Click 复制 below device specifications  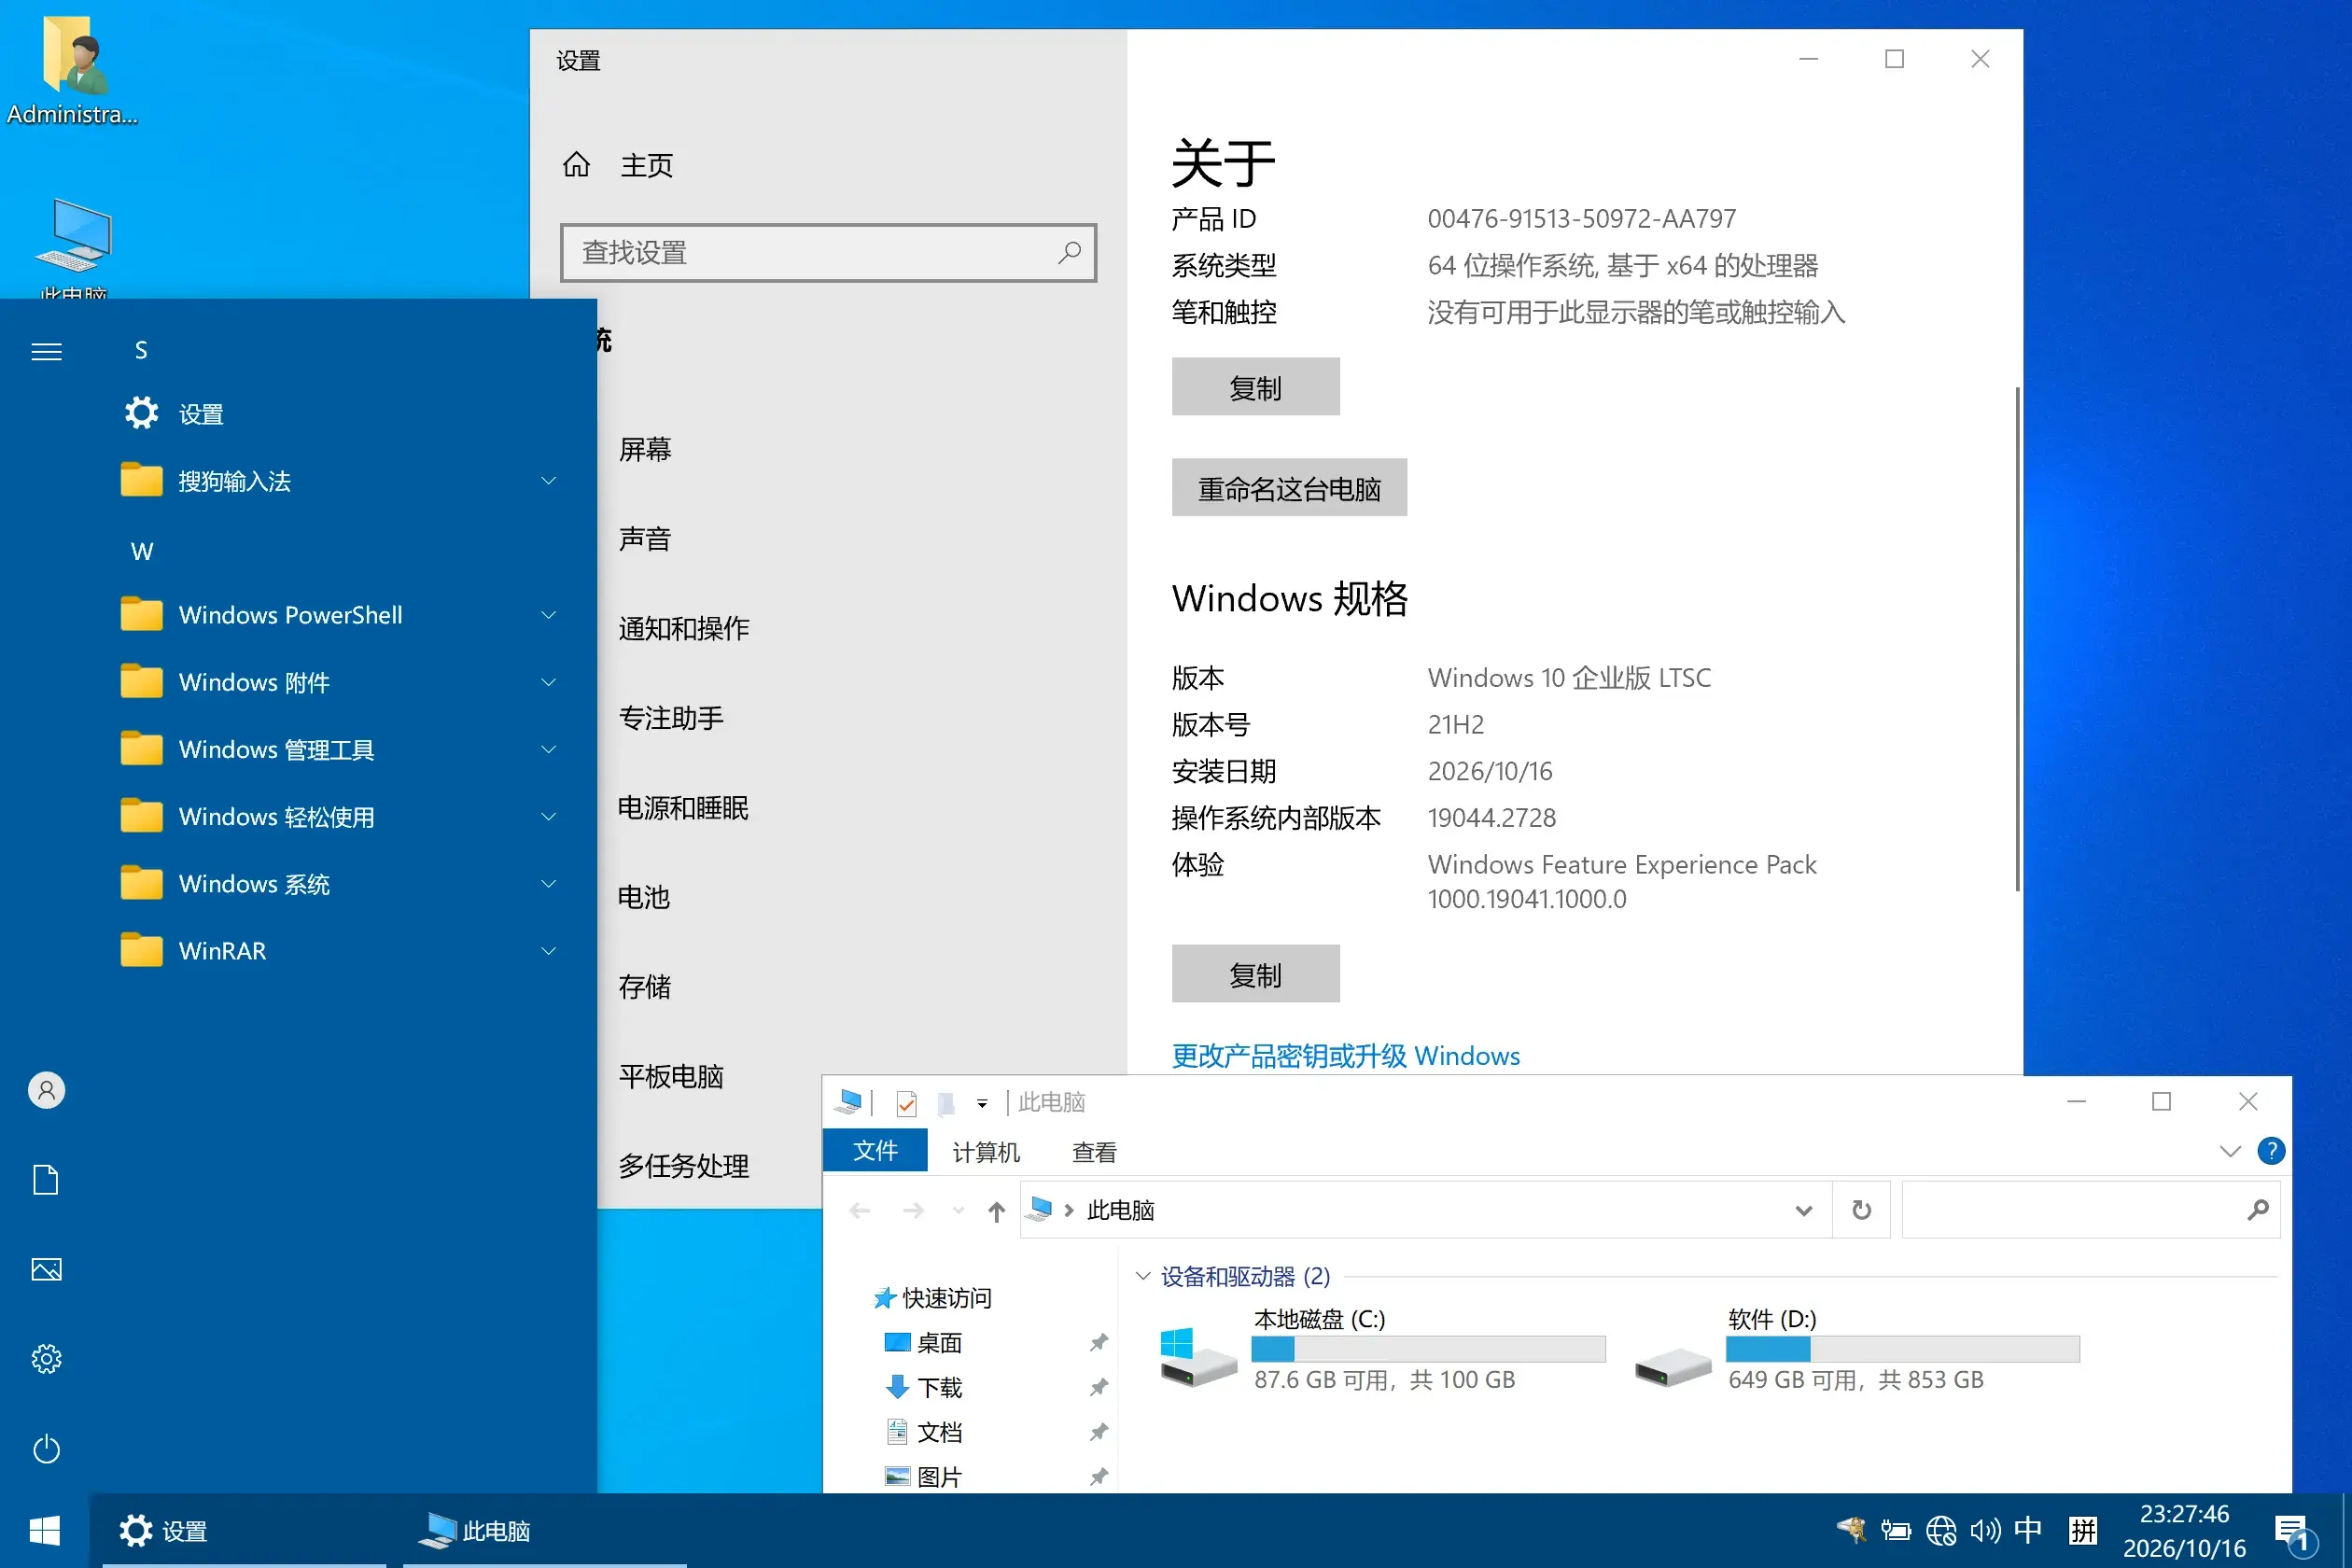pyautogui.click(x=1255, y=386)
